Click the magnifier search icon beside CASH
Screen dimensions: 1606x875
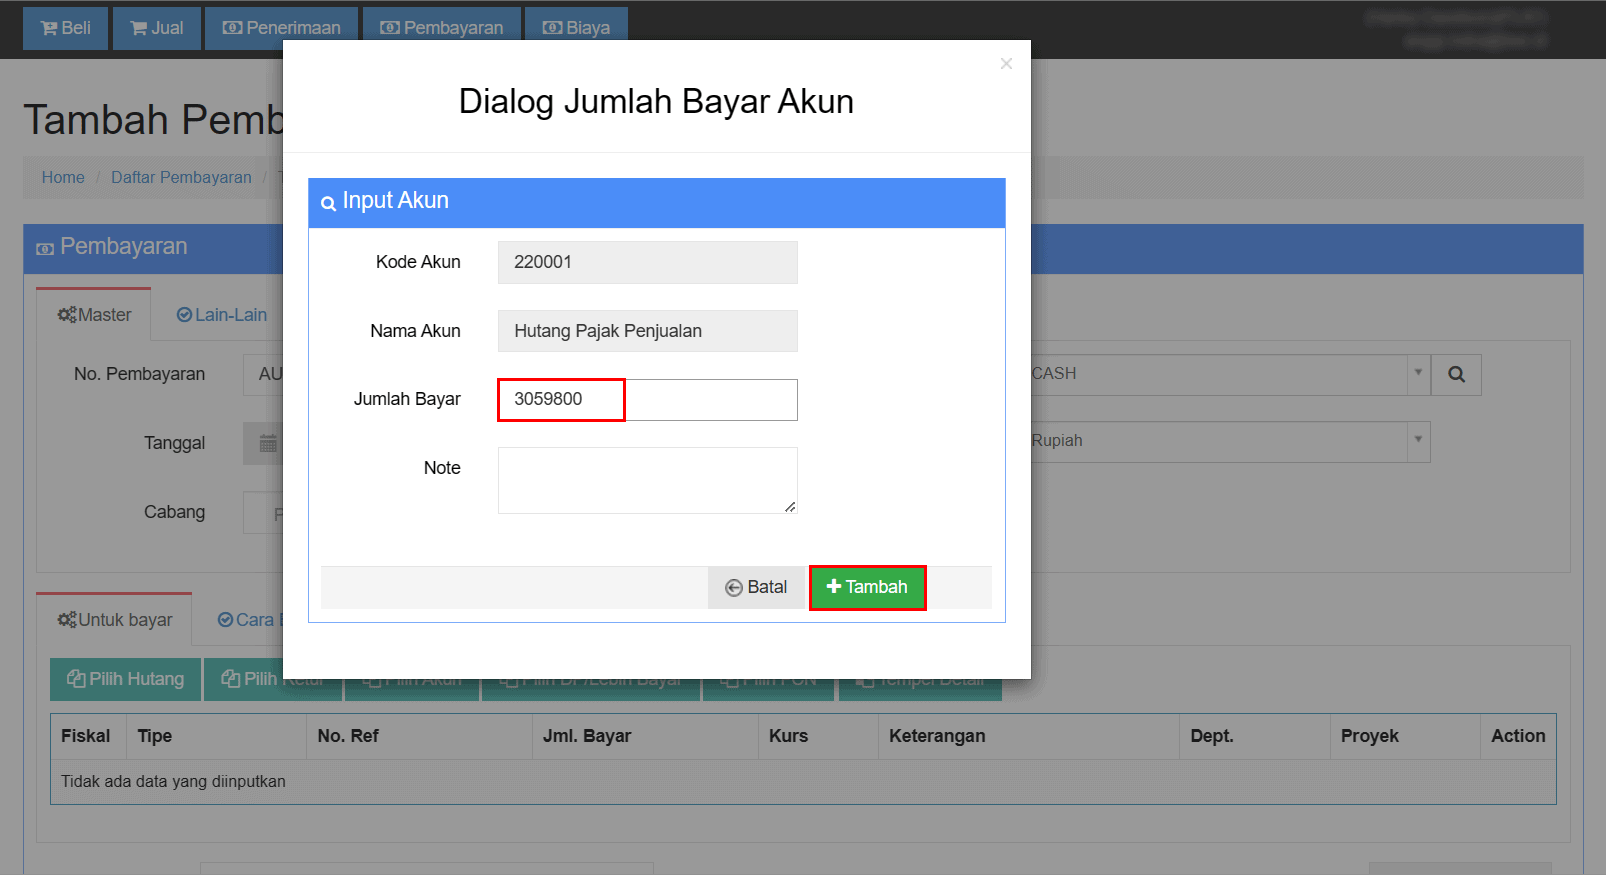click(1456, 374)
